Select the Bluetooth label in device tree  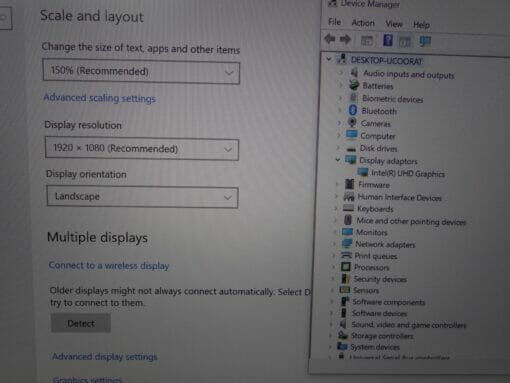[379, 111]
